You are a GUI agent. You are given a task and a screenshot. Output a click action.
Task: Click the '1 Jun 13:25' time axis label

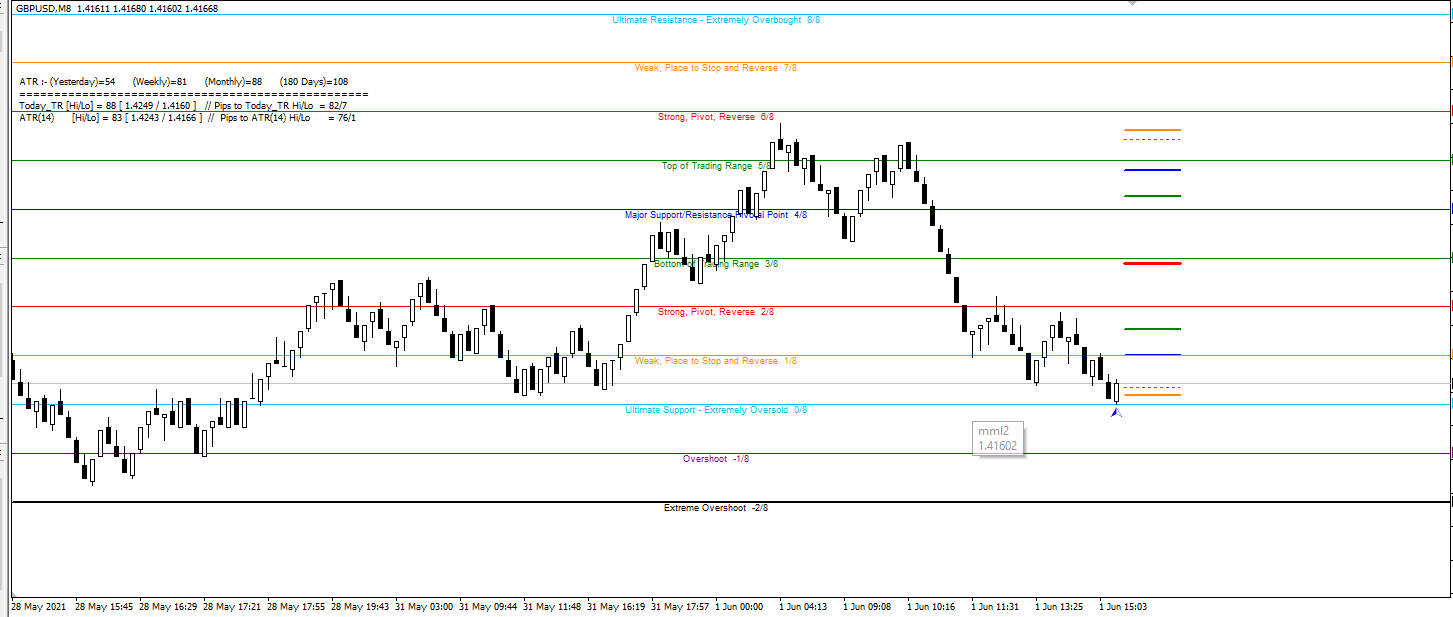pyautogui.click(x=1061, y=607)
